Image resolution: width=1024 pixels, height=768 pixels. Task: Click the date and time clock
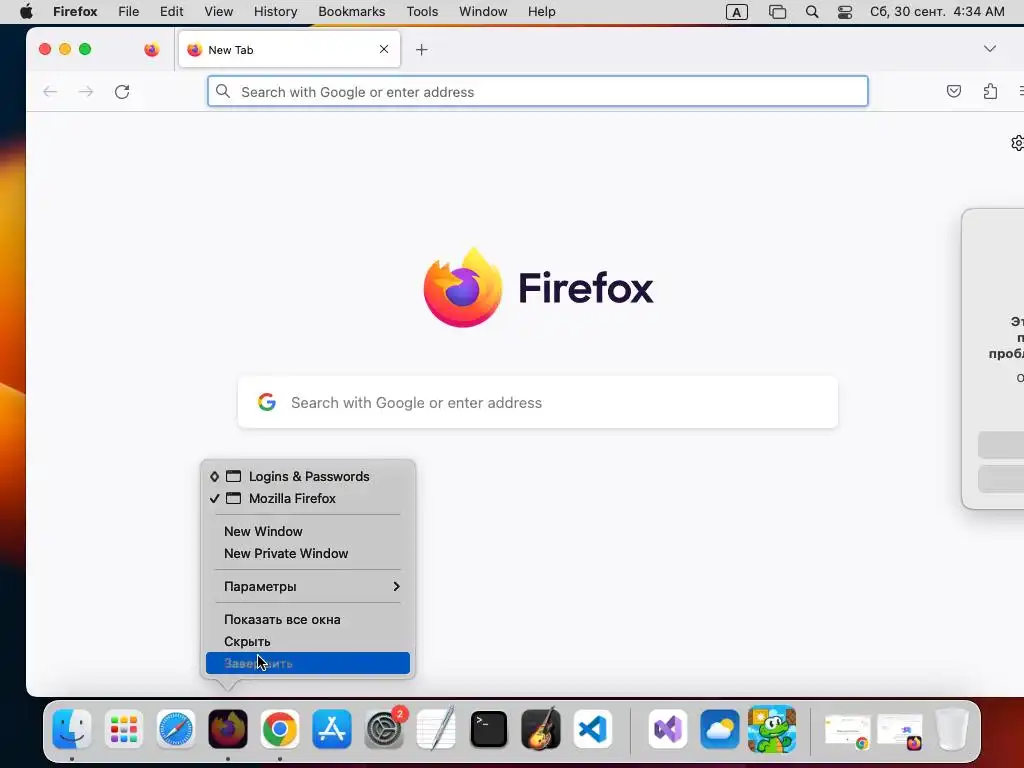937,12
